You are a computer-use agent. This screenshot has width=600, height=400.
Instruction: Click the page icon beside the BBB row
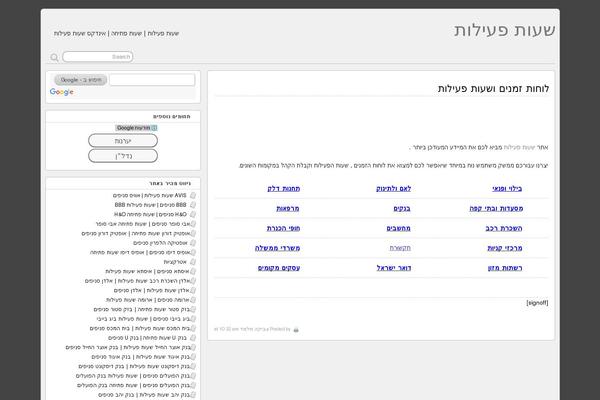click(193, 205)
